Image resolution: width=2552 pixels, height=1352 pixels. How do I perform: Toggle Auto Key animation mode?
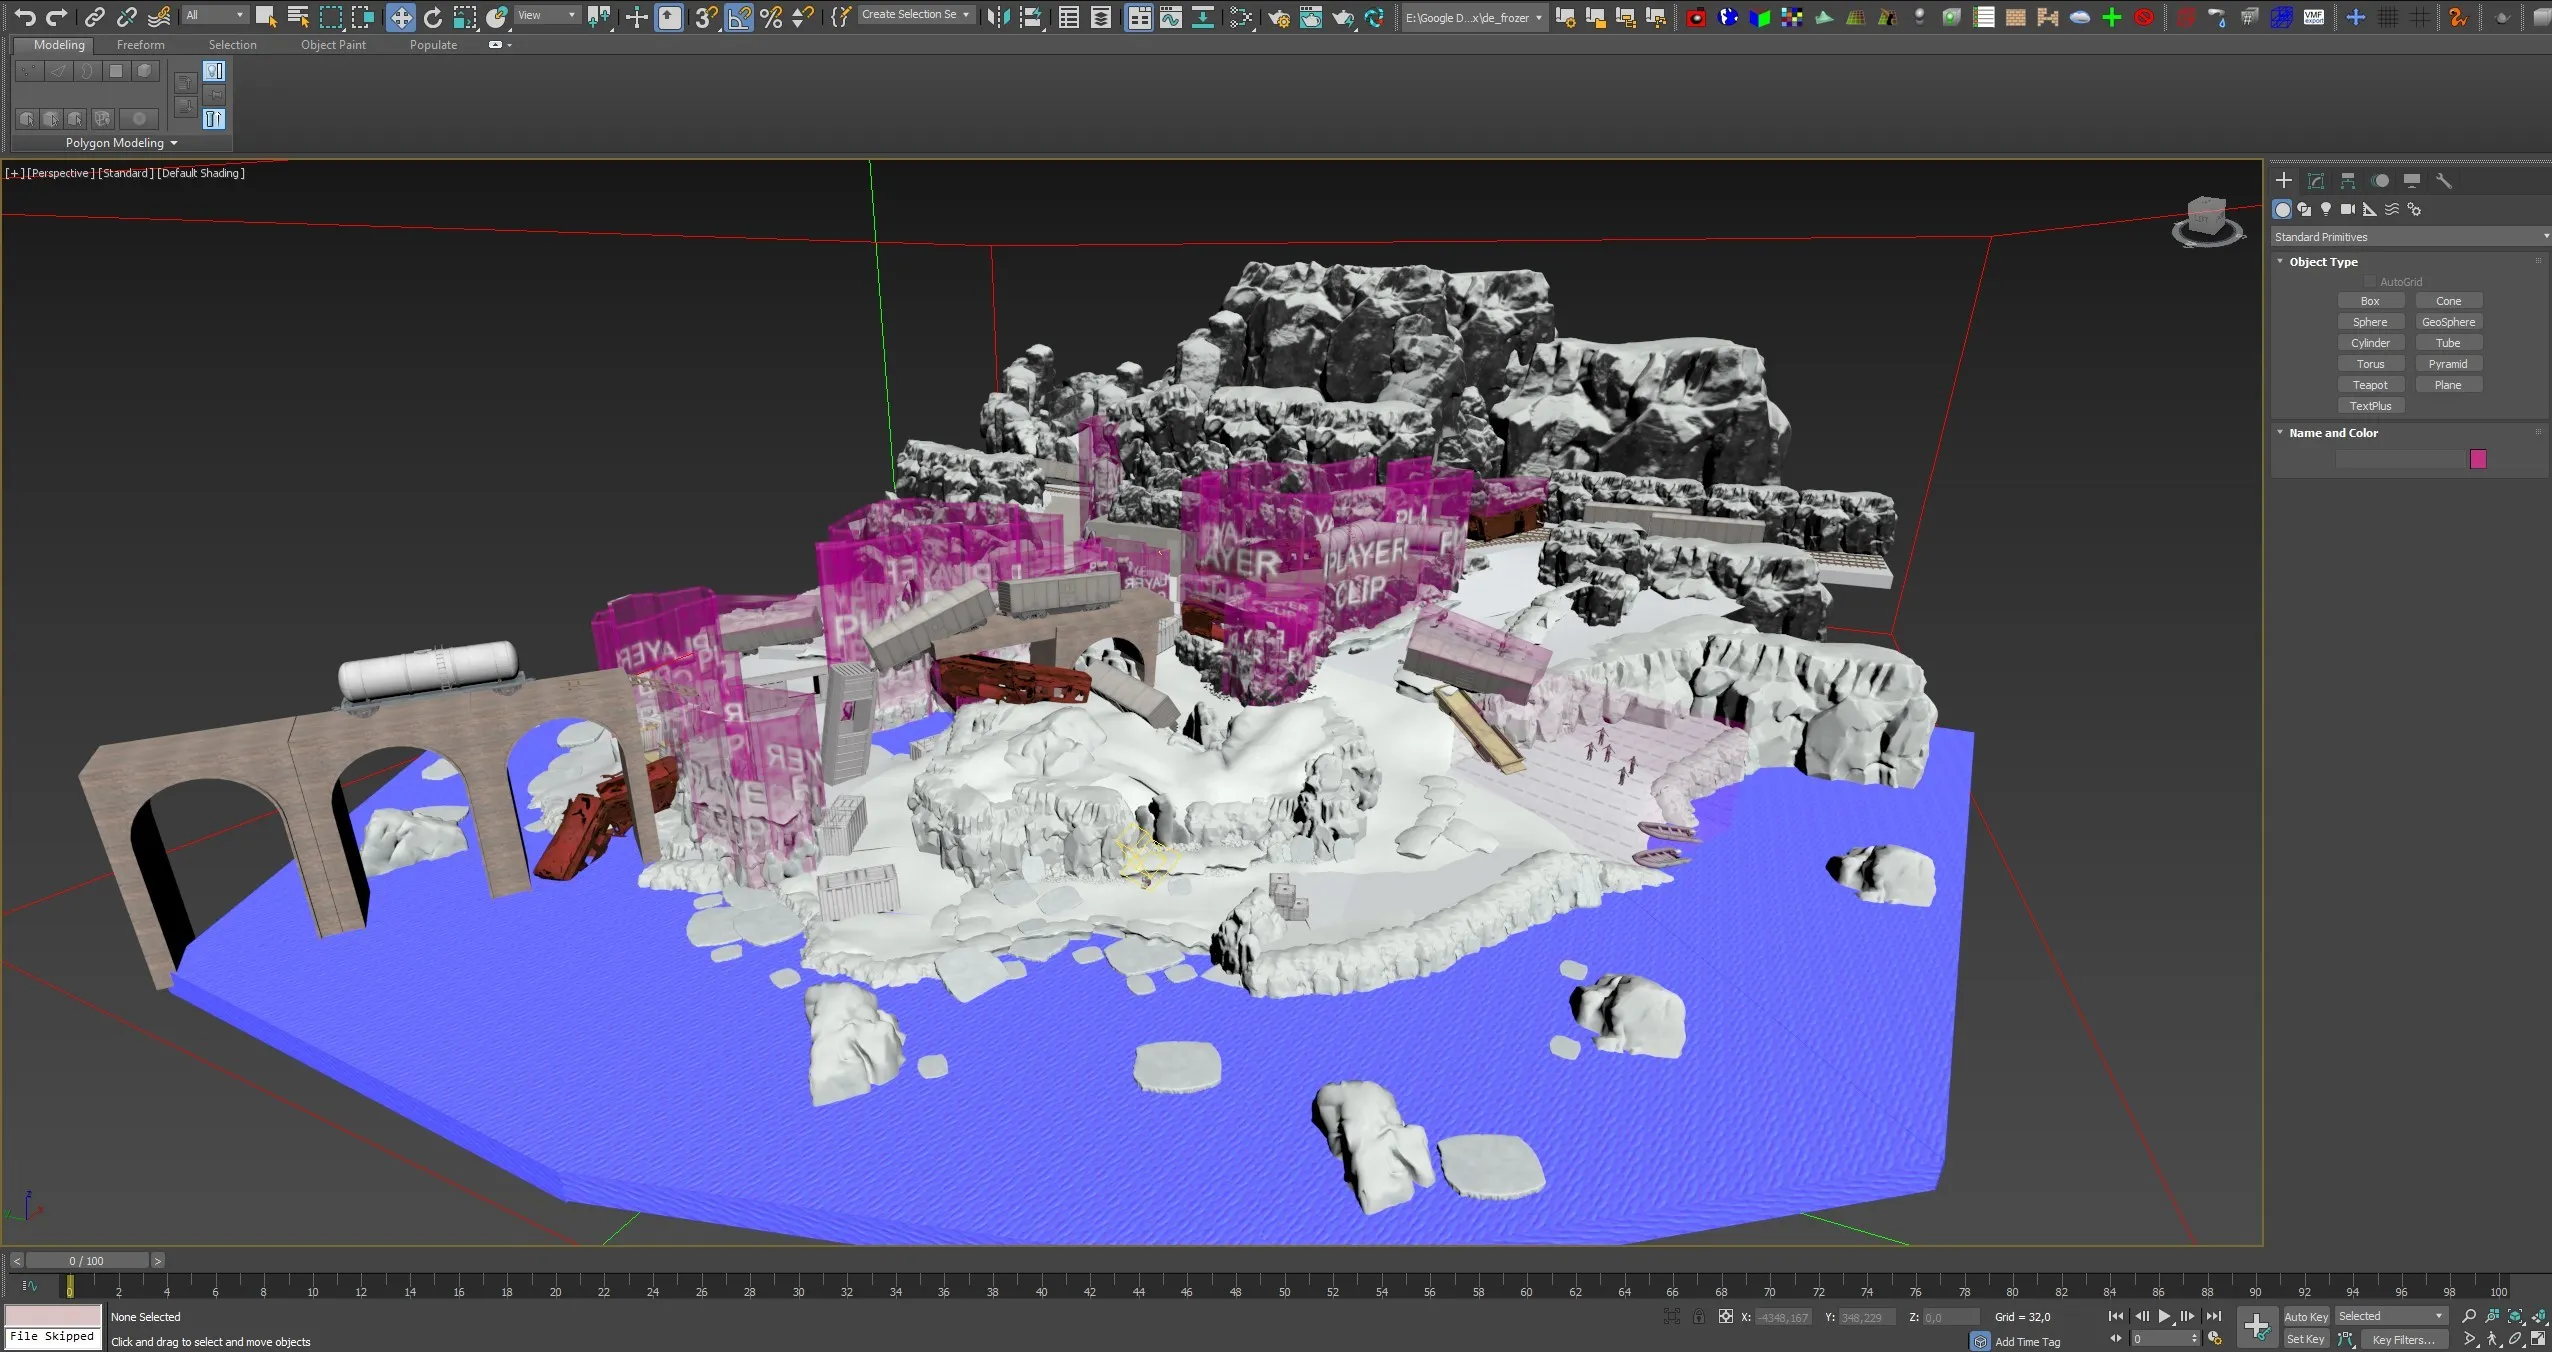click(x=2306, y=1317)
